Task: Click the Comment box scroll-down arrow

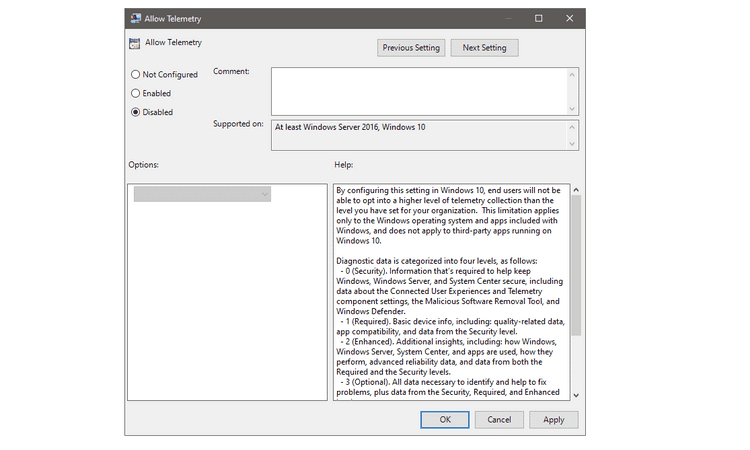Action: click(572, 108)
